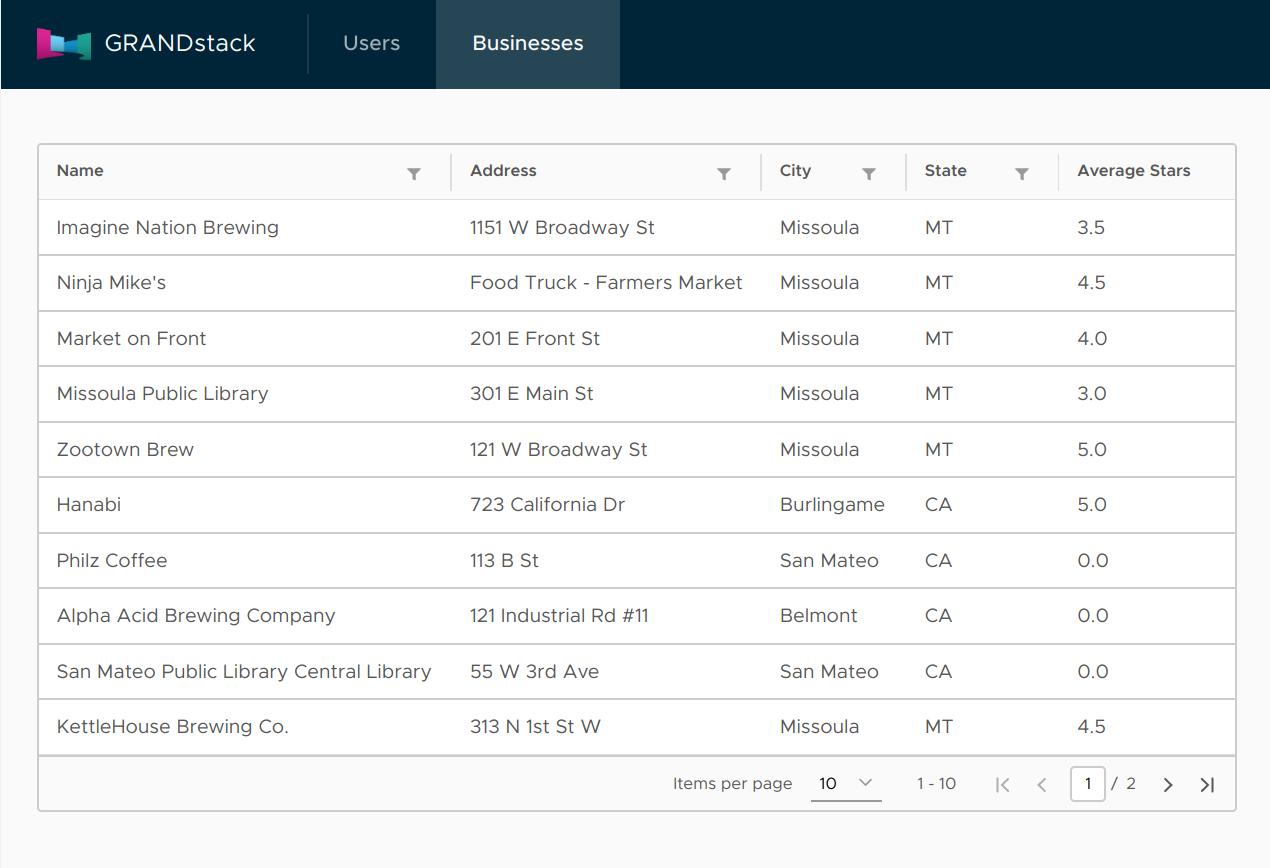The width and height of the screenshot is (1270, 868).
Task: Click Food Truck - Farmers Market address
Action: [606, 283]
